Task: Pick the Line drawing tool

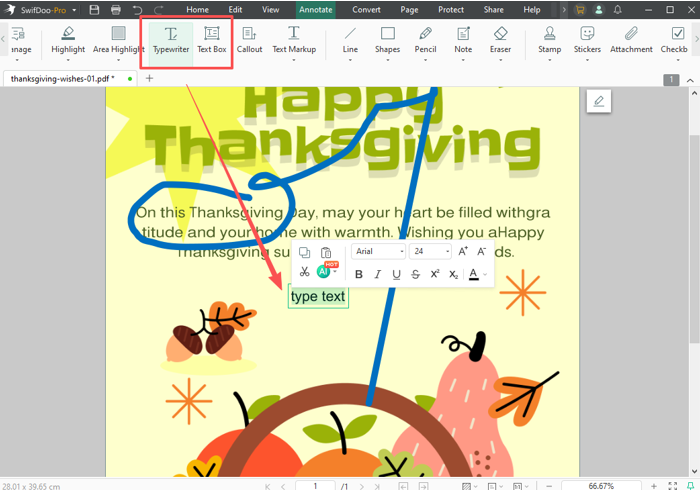Action: (x=350, y=40)
